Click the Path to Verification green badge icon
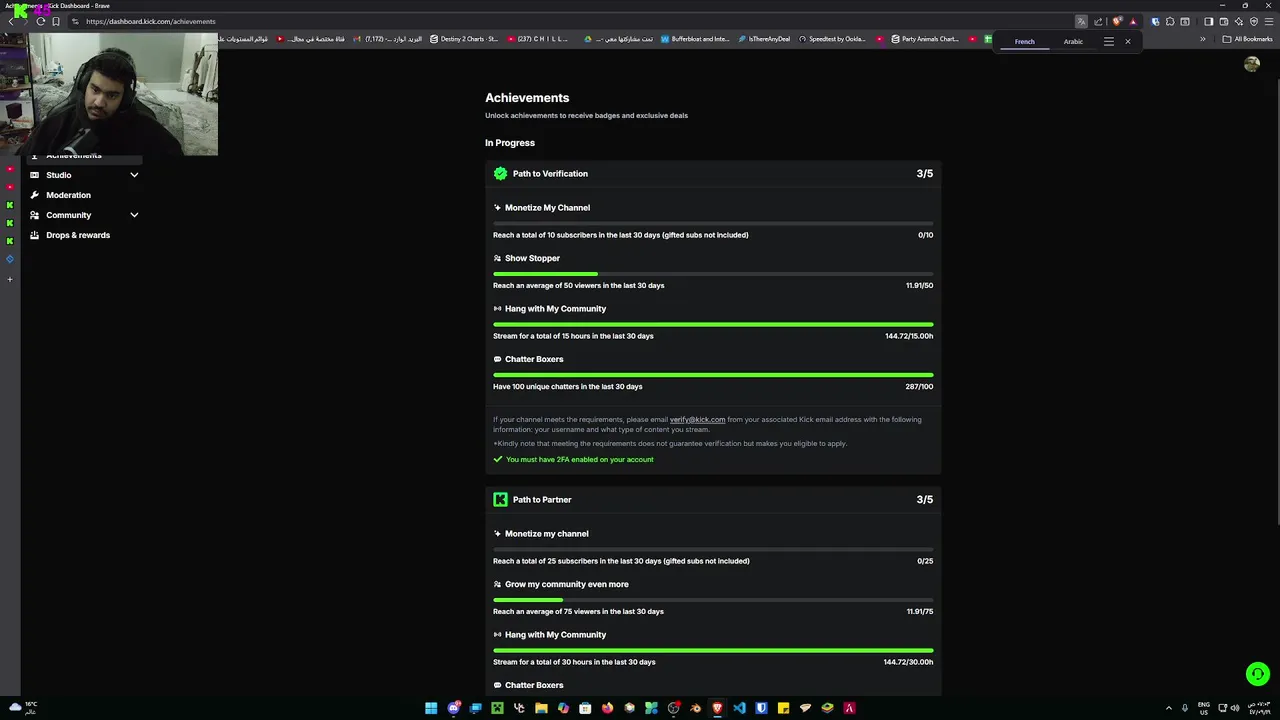 [500, 173]
